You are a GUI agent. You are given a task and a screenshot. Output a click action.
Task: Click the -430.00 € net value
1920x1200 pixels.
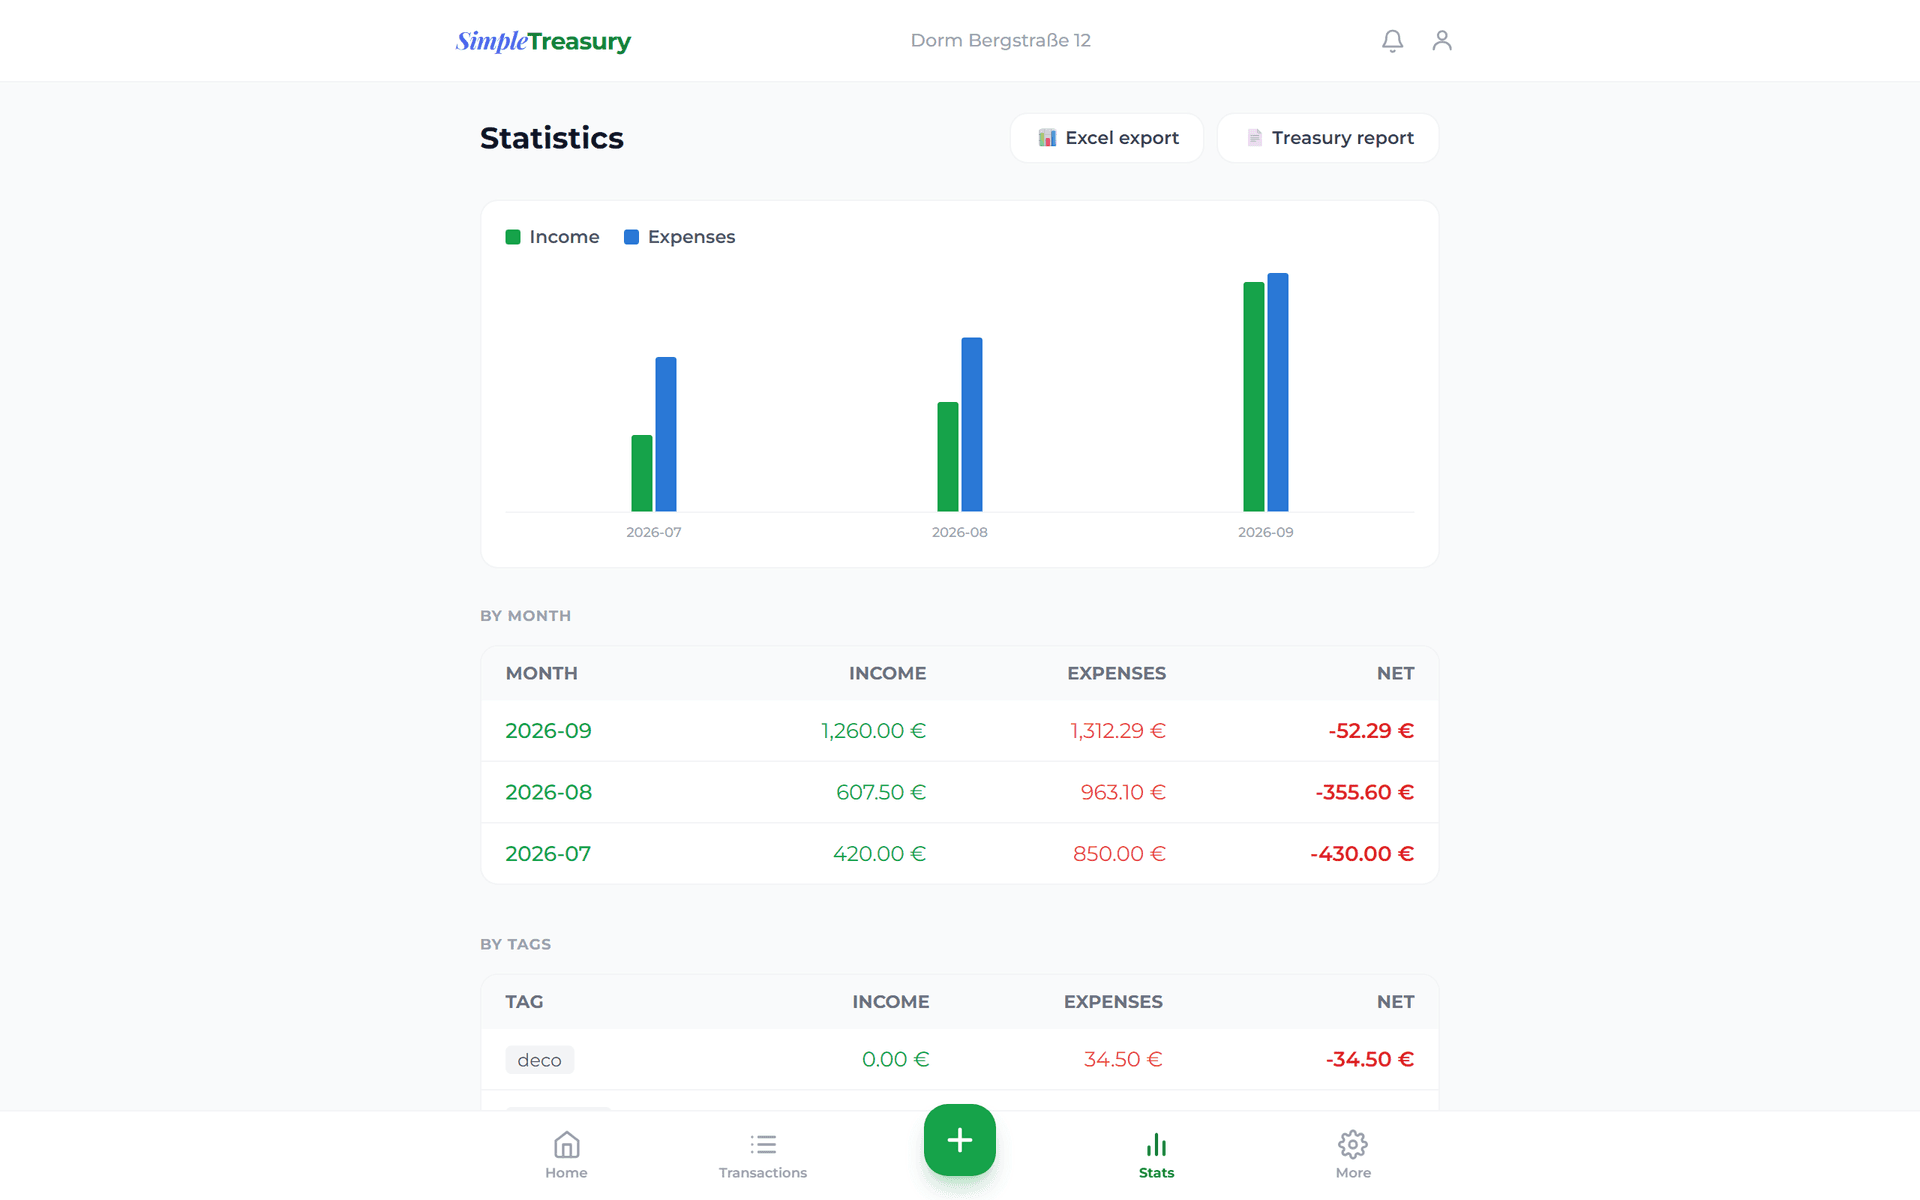(1362, 854)
